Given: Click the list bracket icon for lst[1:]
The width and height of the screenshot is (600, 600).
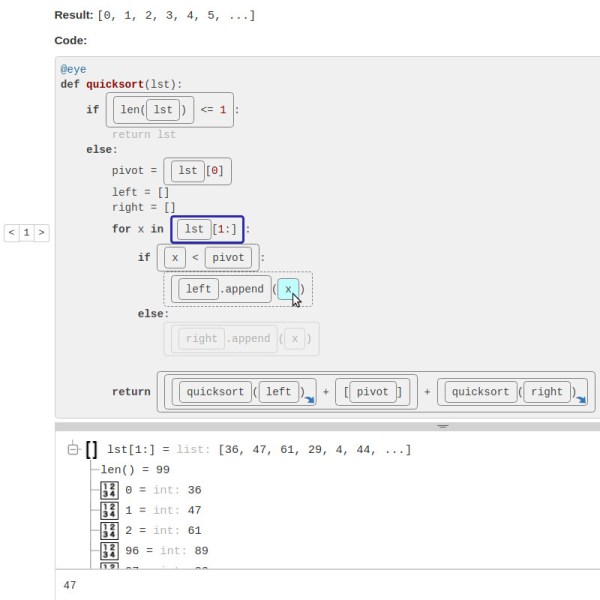Looking at the screenshot, I should (91, 450).
